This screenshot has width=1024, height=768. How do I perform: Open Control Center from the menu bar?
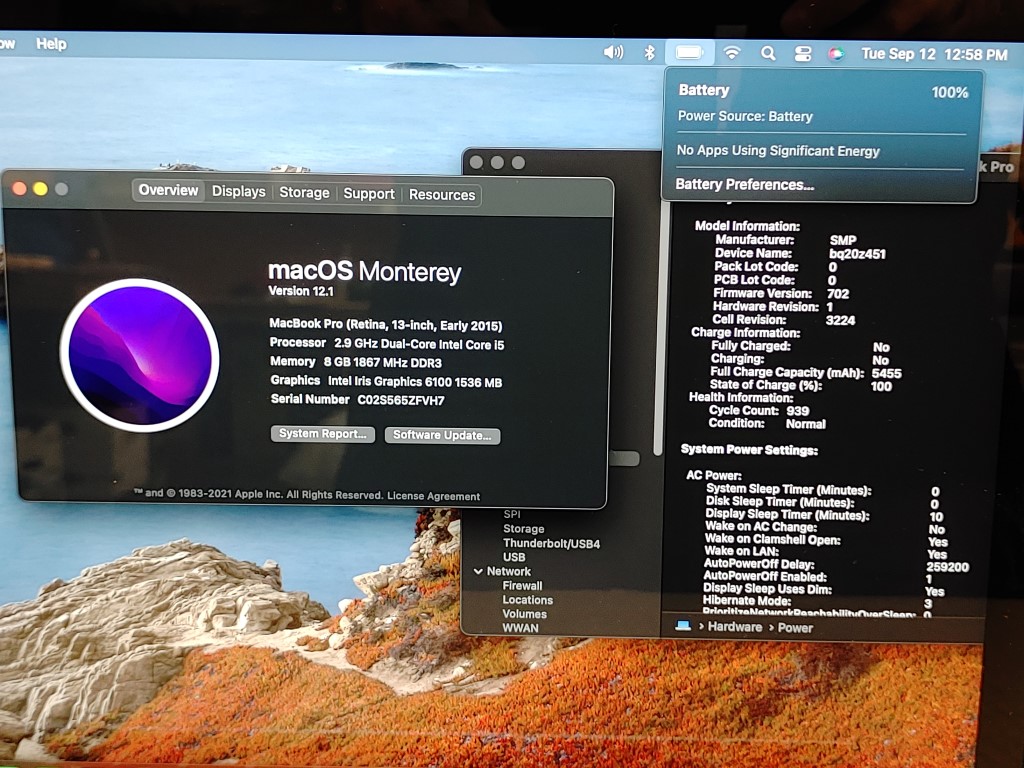click(x=803, y=54)
